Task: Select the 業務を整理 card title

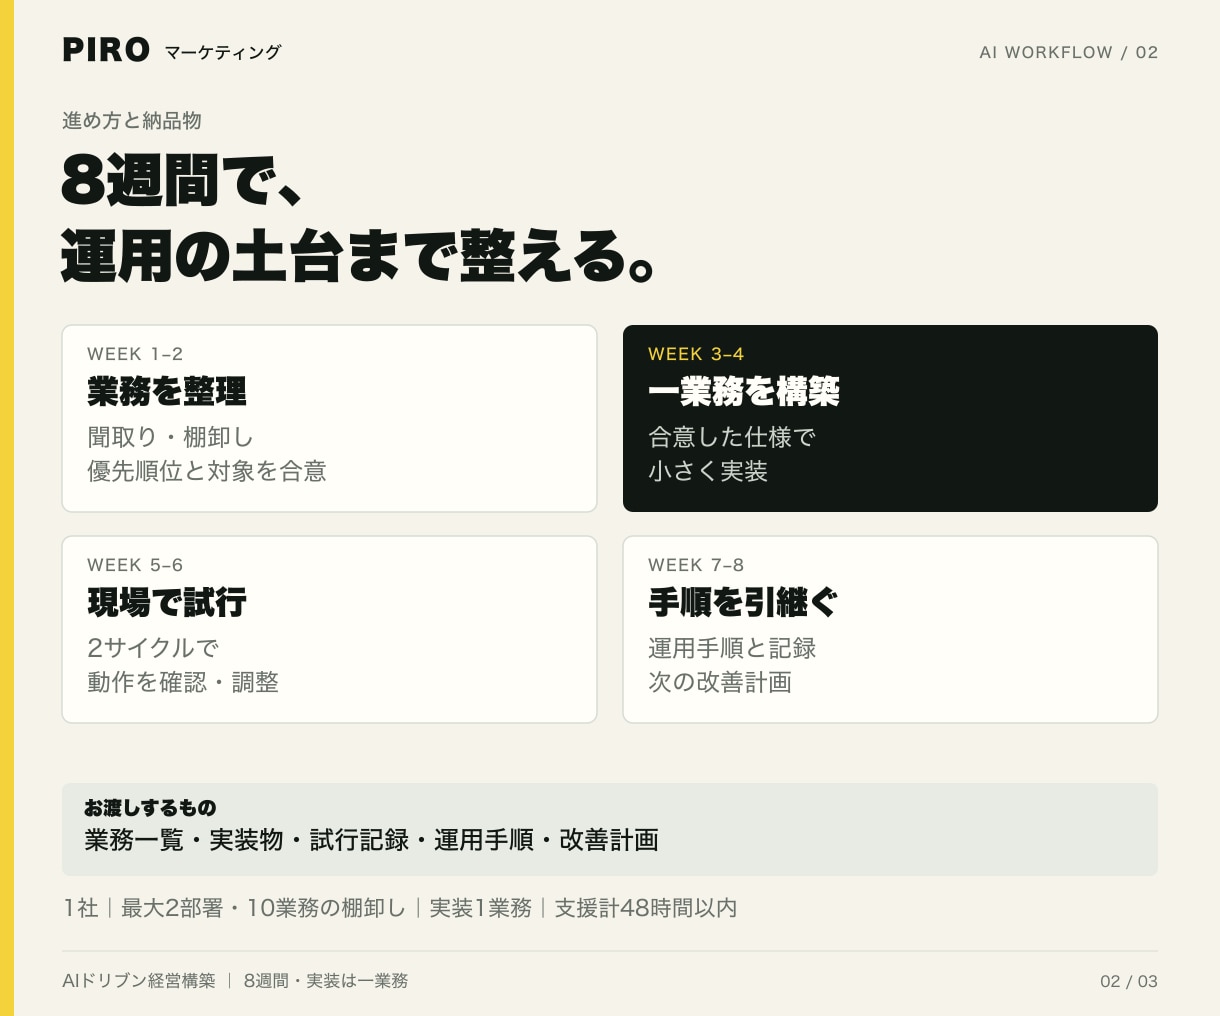Action: pos(167,391)
